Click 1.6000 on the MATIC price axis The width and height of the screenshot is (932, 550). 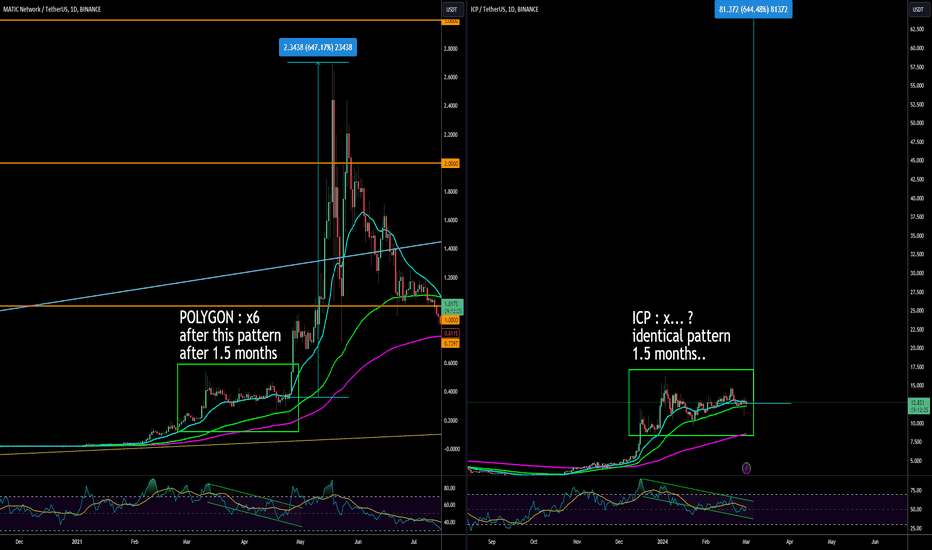point(451,220)
